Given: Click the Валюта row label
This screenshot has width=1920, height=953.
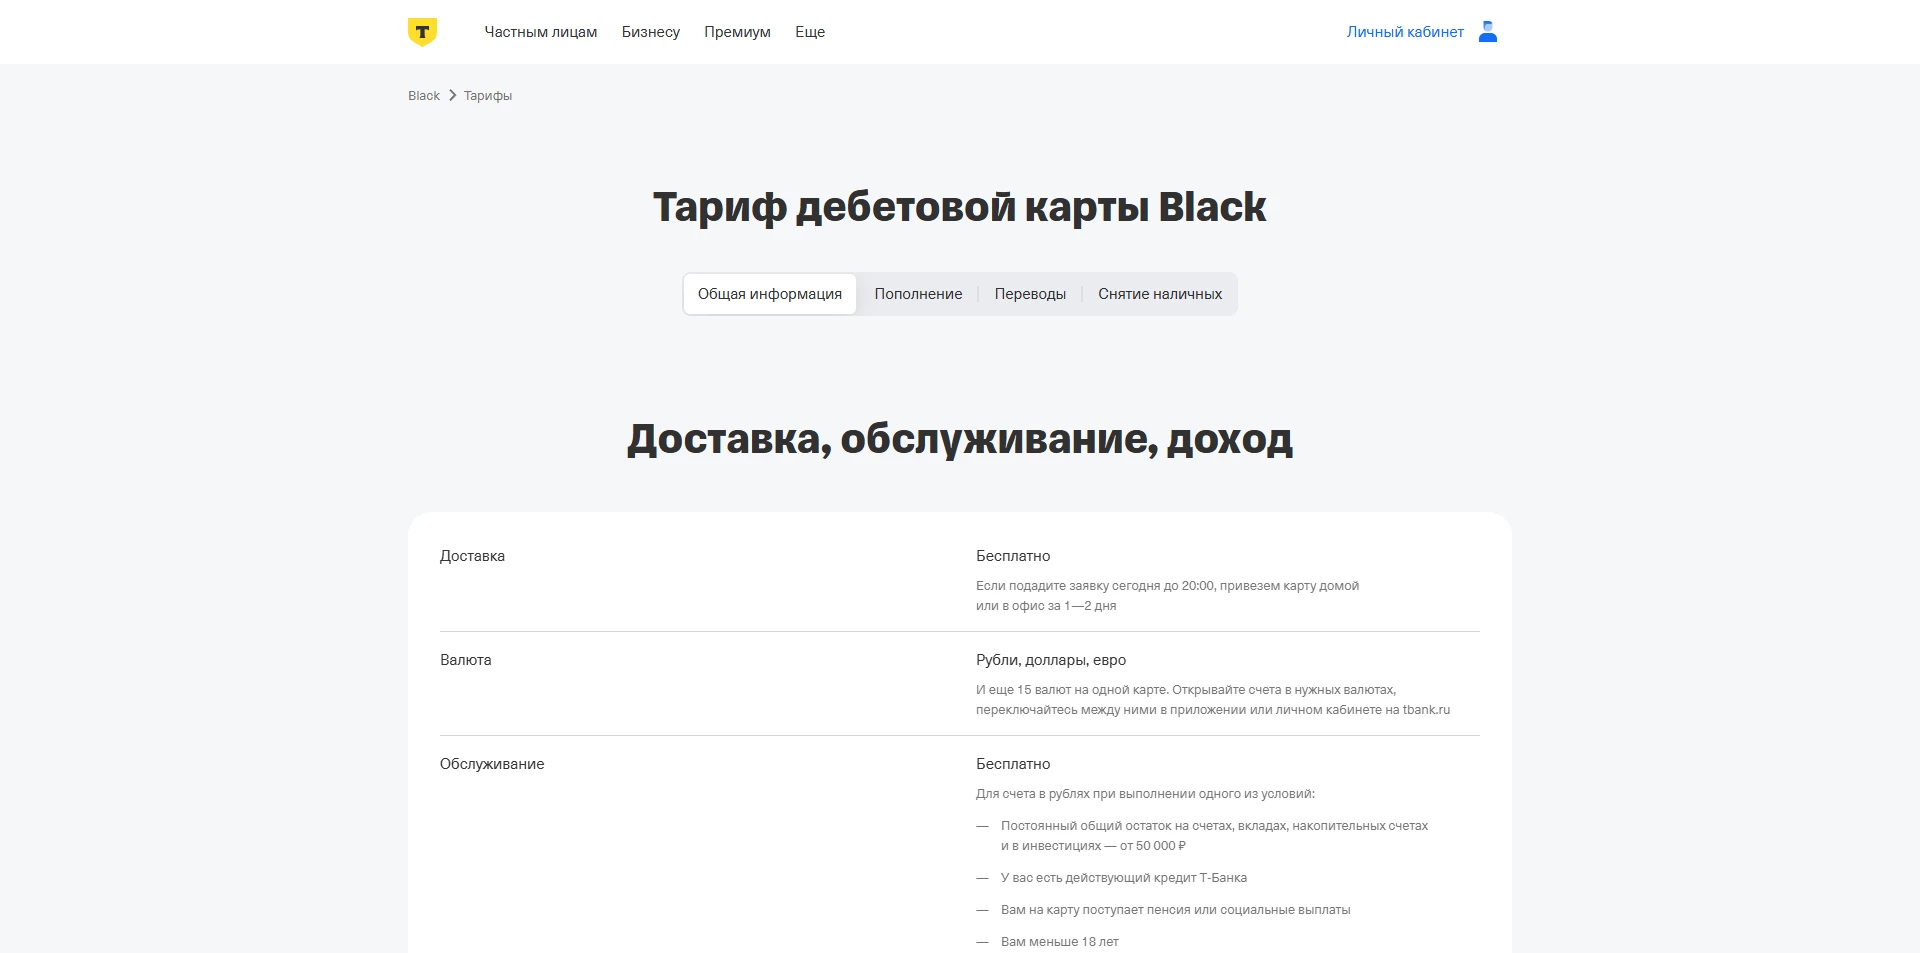Looking at the screenshot, I should pos(466,660).
